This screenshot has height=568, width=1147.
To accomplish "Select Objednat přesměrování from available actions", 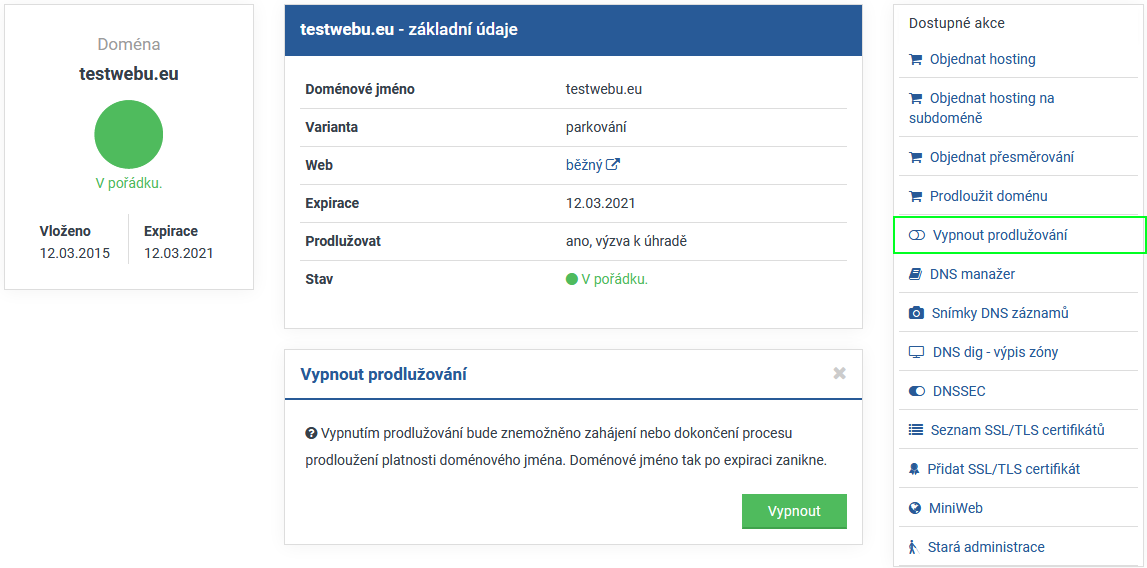I will point(1001,157).
